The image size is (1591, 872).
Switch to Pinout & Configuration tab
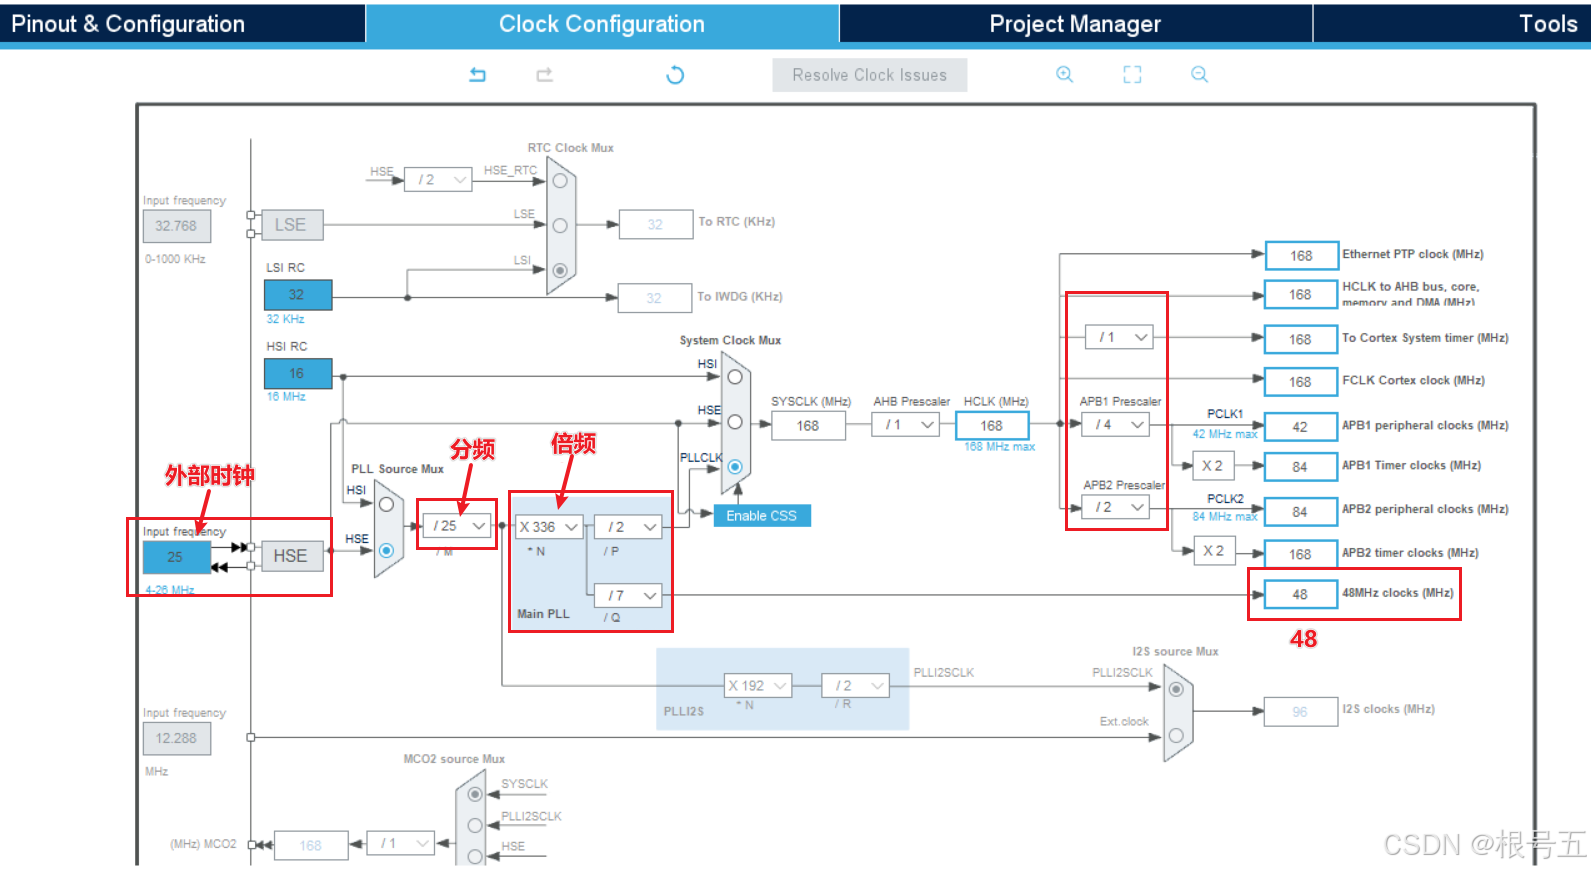tap(181, 23)
